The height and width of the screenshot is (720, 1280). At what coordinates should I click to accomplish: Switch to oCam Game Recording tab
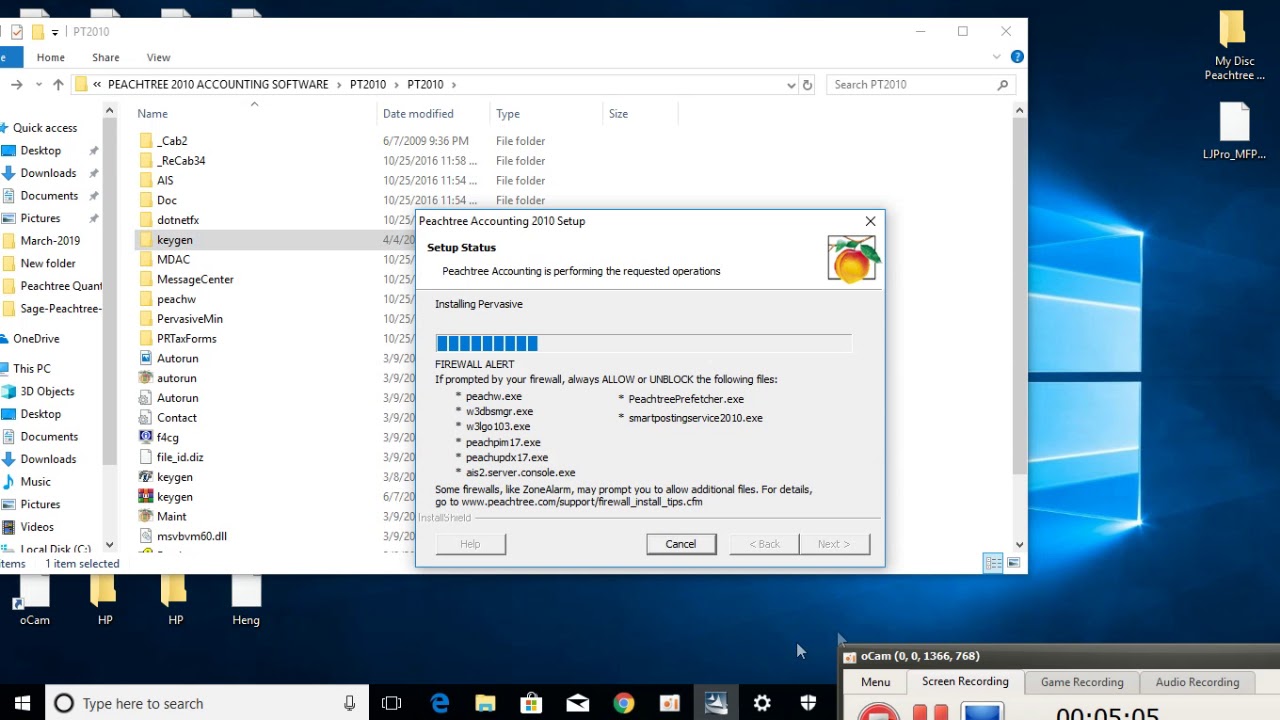pos(1082,682)
